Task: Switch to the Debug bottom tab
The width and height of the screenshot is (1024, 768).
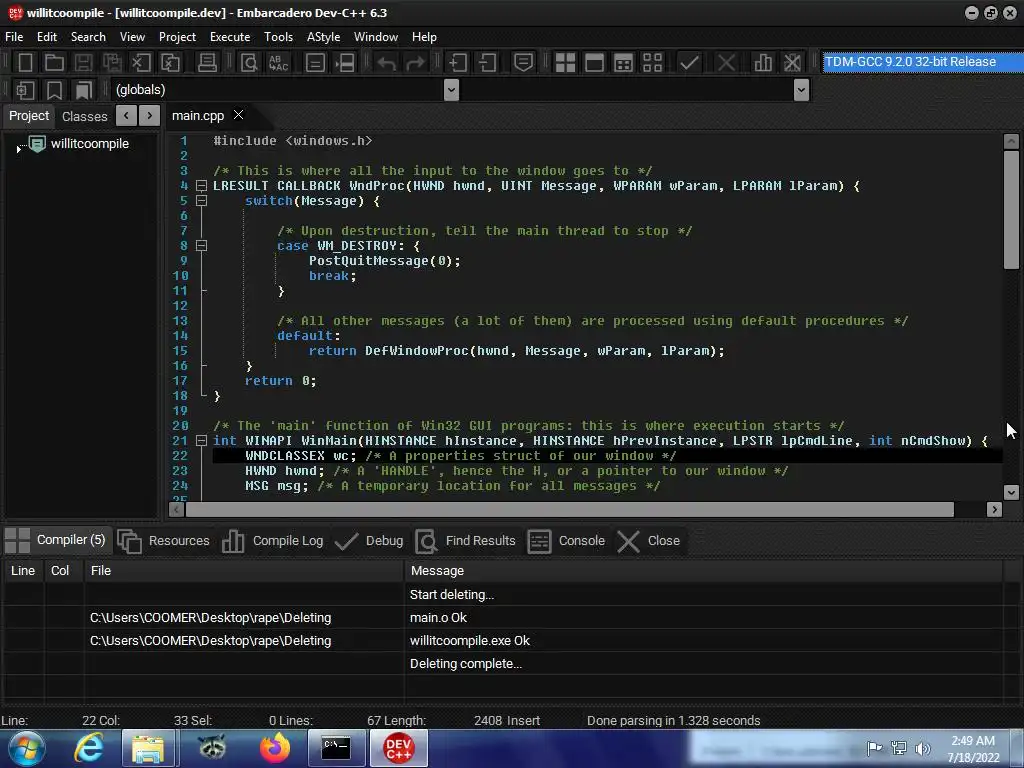Action: pyautogui.click(x=369, y=541)
